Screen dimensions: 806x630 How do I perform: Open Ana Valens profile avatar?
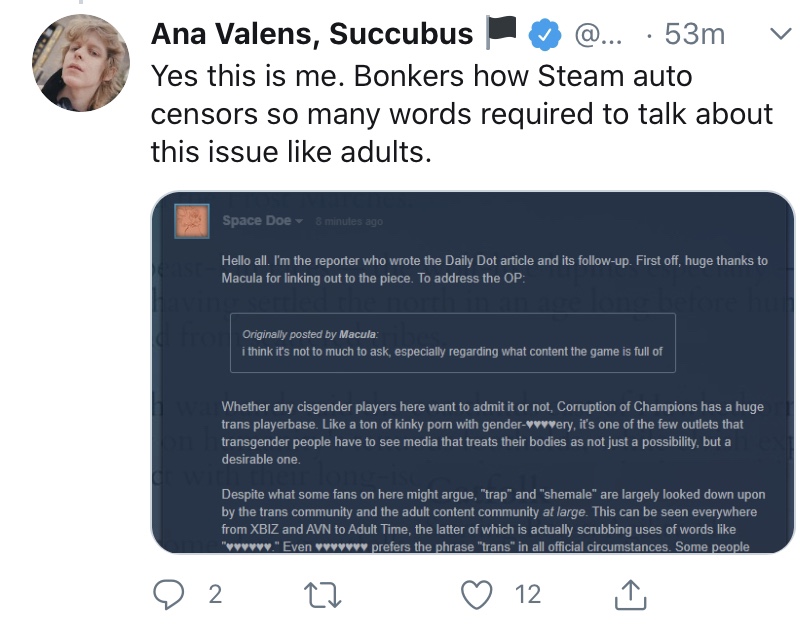pos(82,63)
